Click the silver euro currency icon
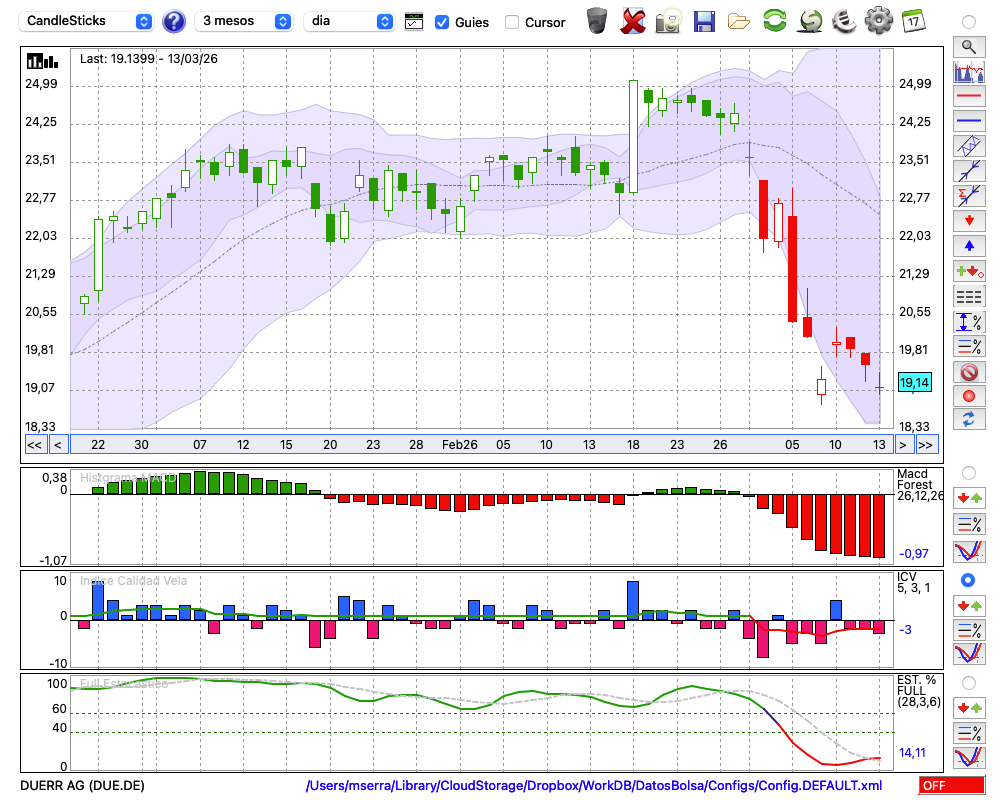The width and height of the screenshot is (1000, 800). click(844, 21)
